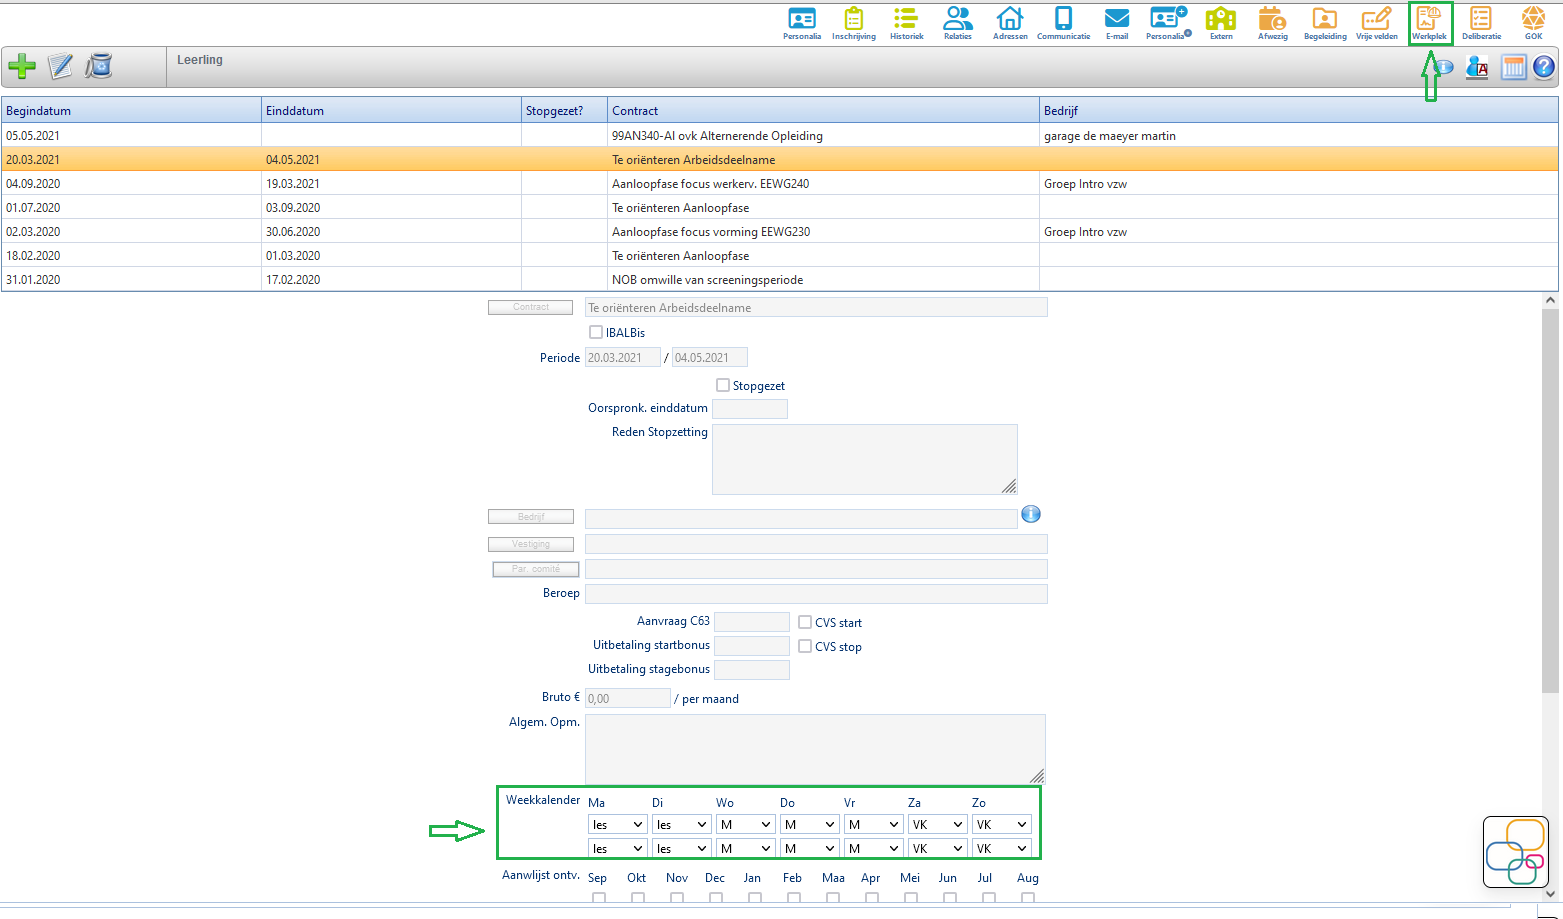
Task: Edit record with notepad pencil icon
Action: click(x=61, y=67)
